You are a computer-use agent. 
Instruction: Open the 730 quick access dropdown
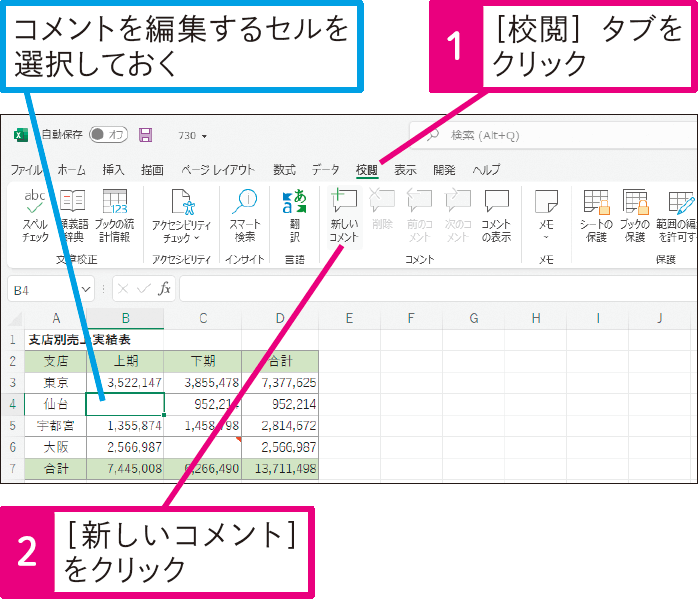coord(204,136)
